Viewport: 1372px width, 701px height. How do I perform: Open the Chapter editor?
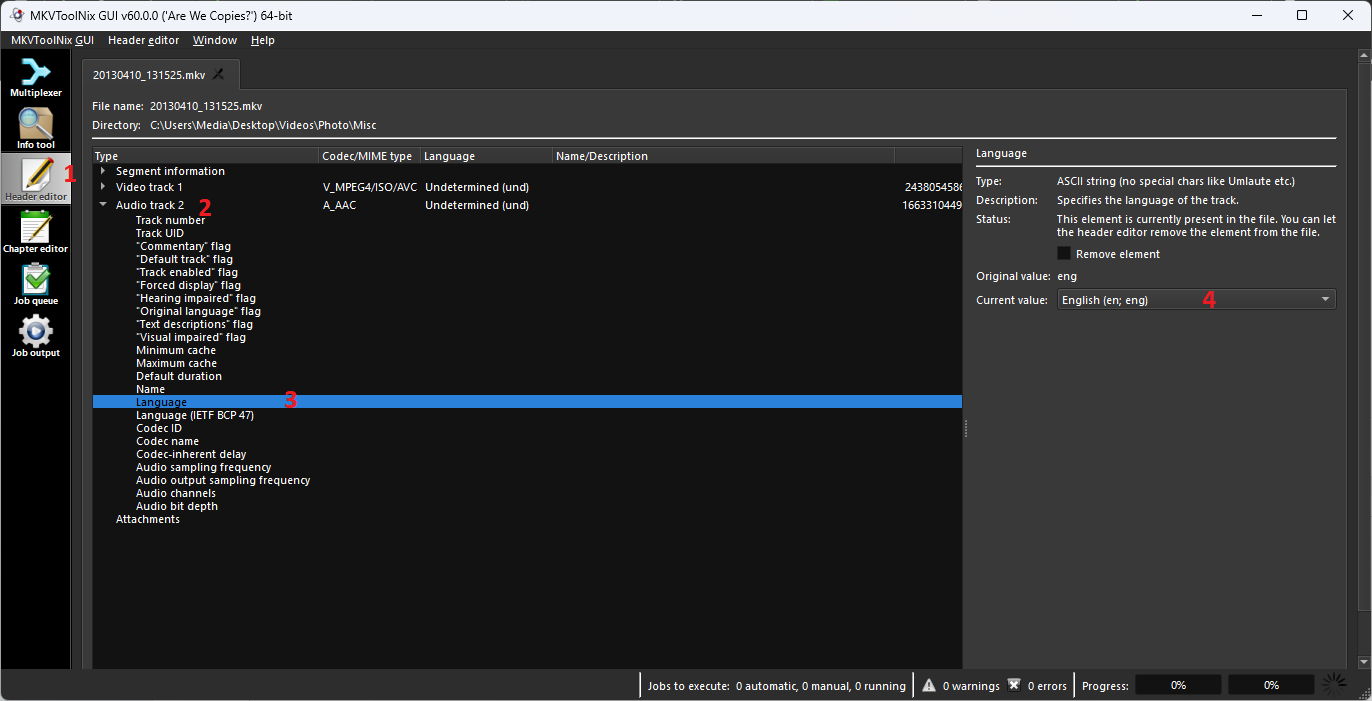click(x=35, y=232)
